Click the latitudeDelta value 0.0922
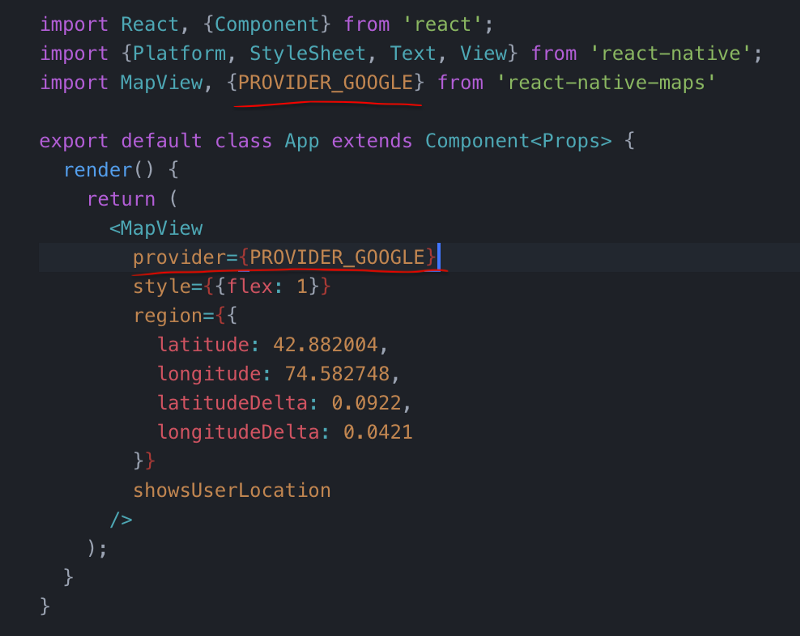The height and width of the screenshot is (636, 800). click(372, 403)
